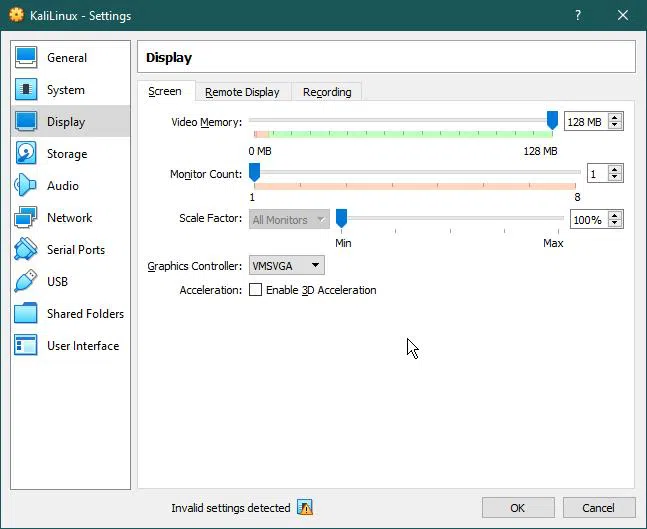Screen dimensions: 647x529
Task: Select the Audio label in sidebar
Action: pyautogui.click(x=63, y=185)
